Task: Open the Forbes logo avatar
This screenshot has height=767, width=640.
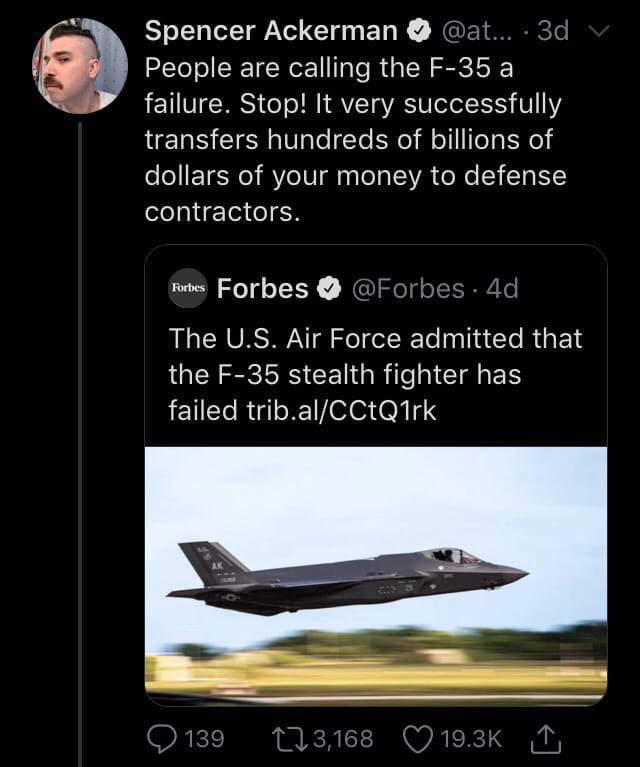Action: pos(186,288)
